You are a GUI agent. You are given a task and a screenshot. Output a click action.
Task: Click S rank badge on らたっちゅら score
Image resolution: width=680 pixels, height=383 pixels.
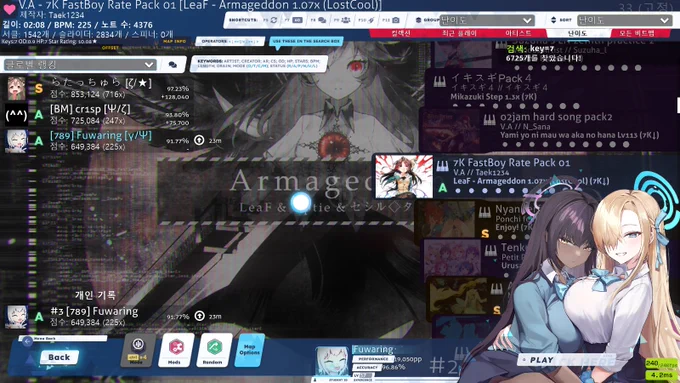point(39,89)
